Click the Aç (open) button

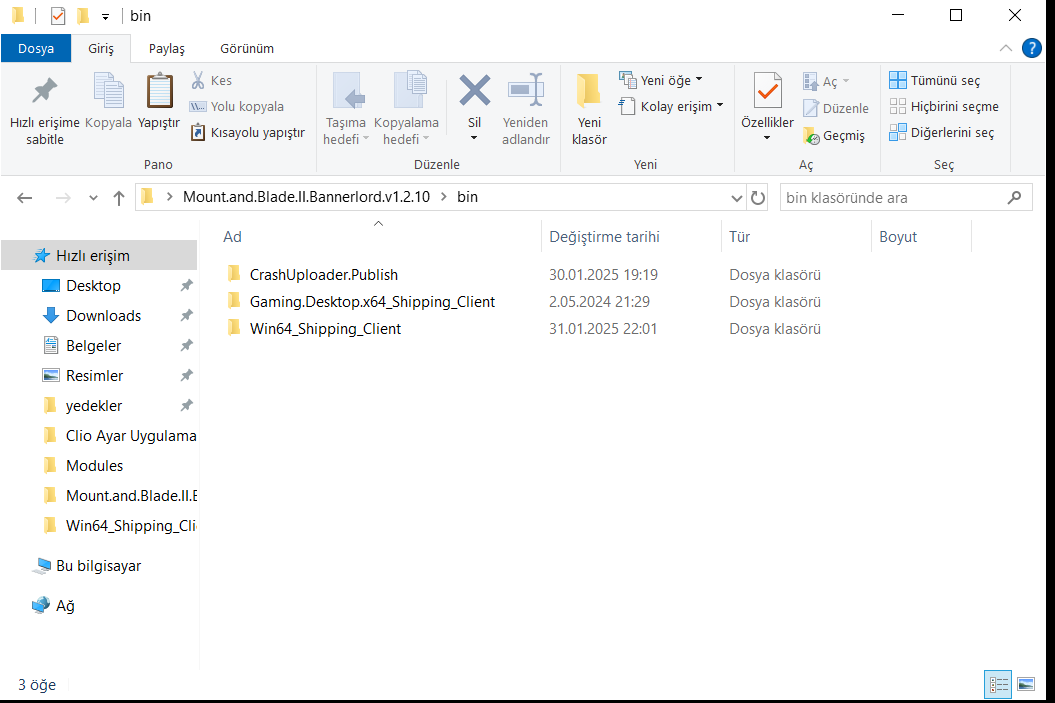826,81
